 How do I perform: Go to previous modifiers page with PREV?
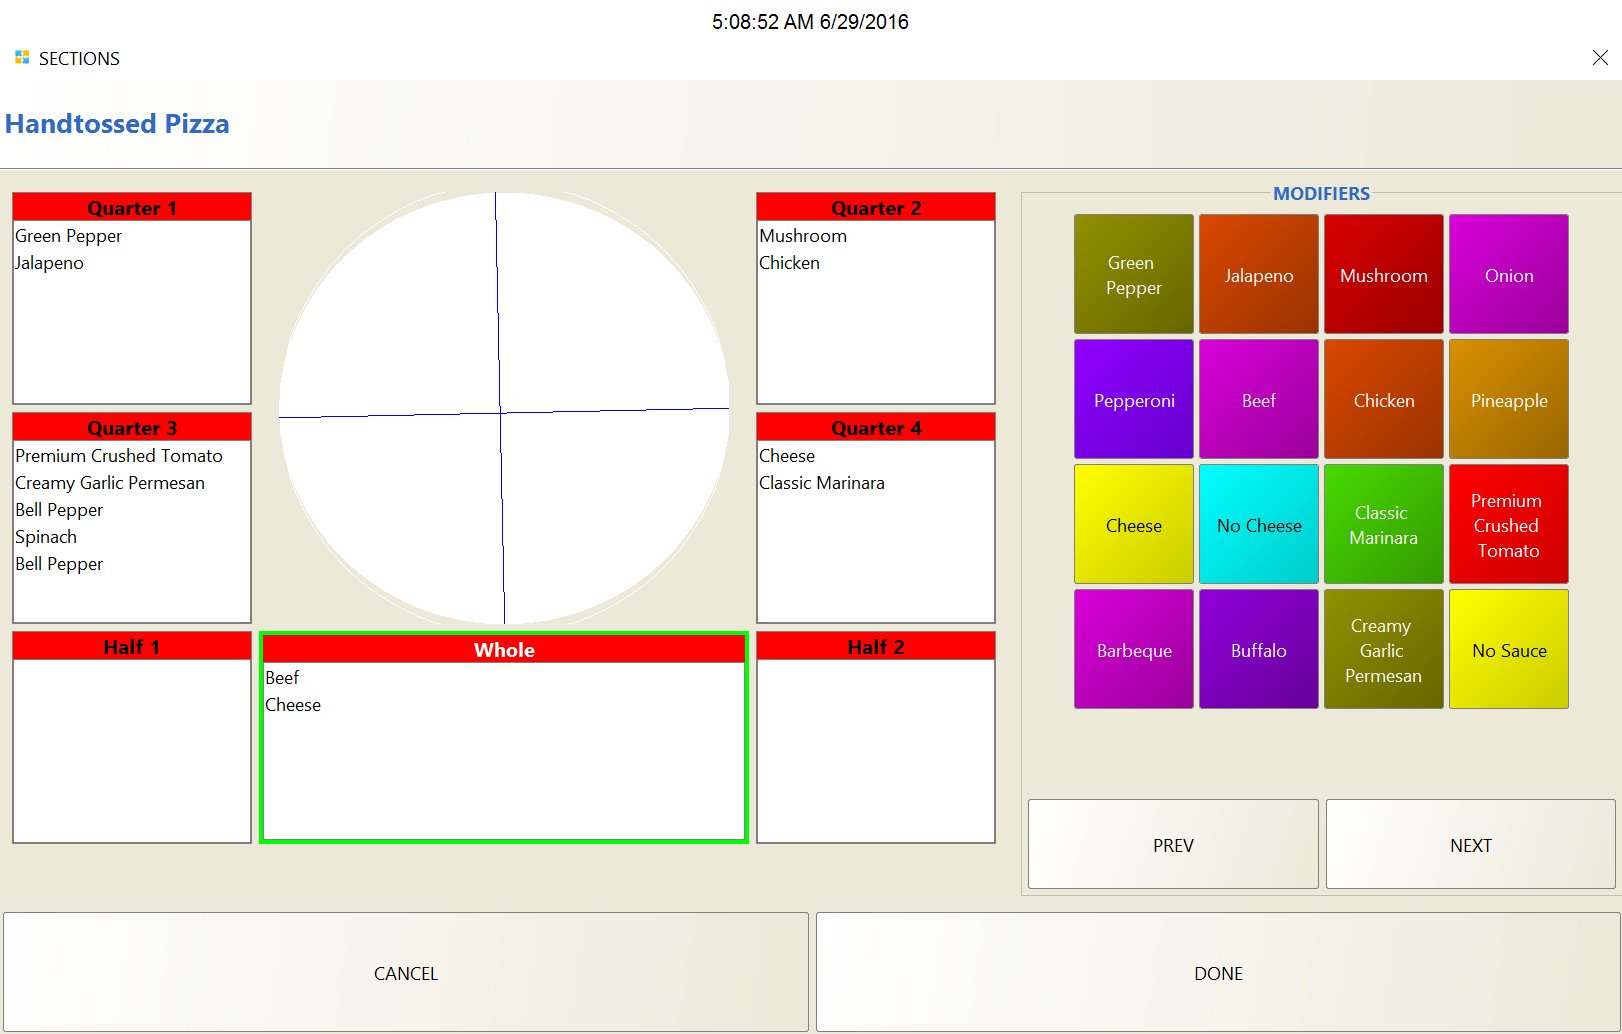1173,844
